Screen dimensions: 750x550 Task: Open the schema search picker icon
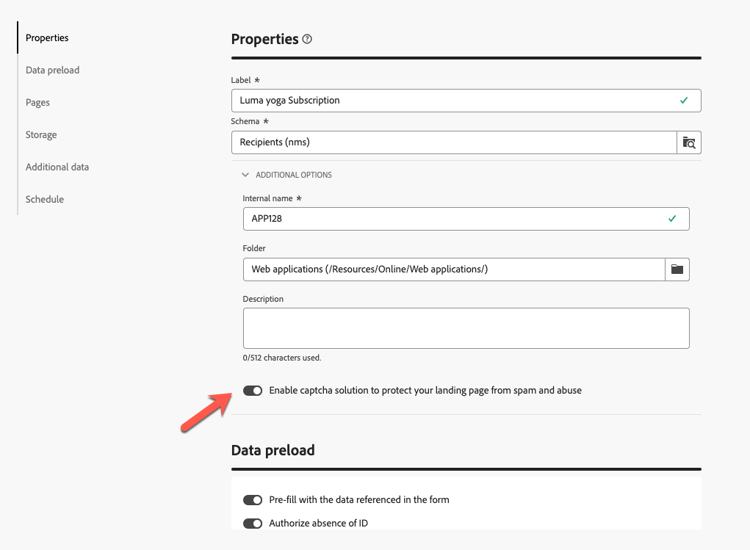pos(689,143)
